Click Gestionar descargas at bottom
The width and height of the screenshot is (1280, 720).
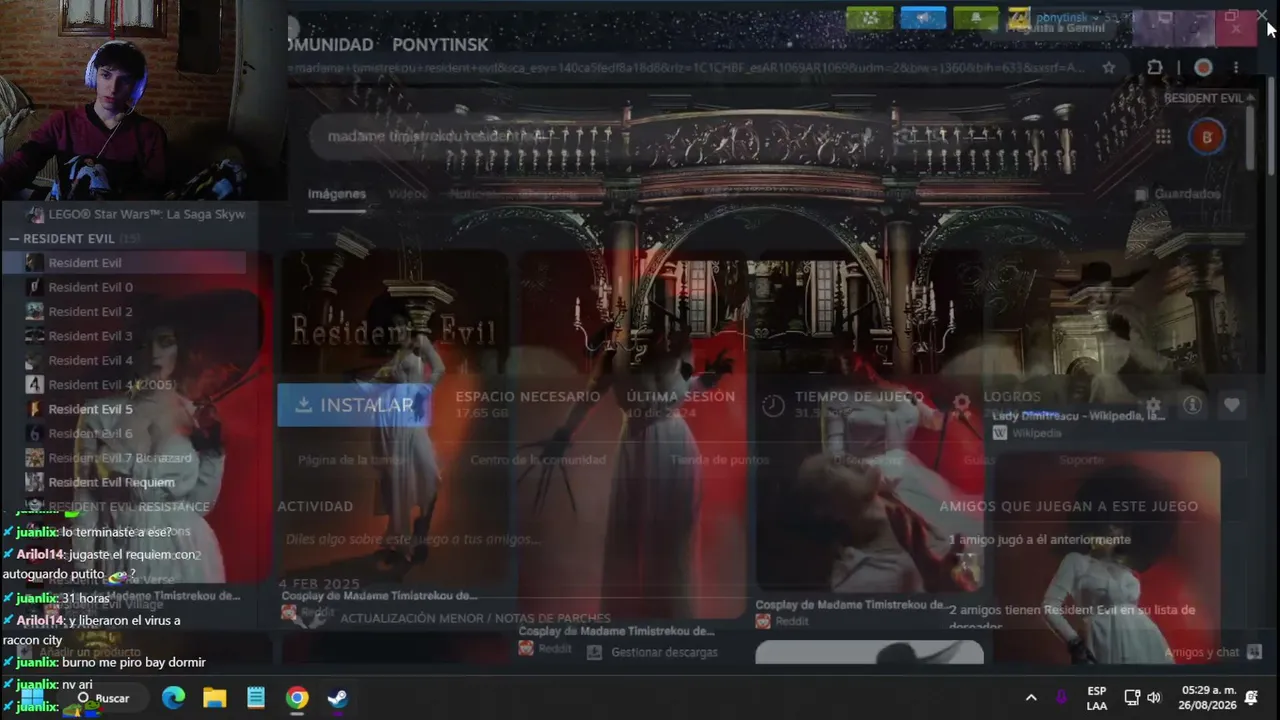652,652
